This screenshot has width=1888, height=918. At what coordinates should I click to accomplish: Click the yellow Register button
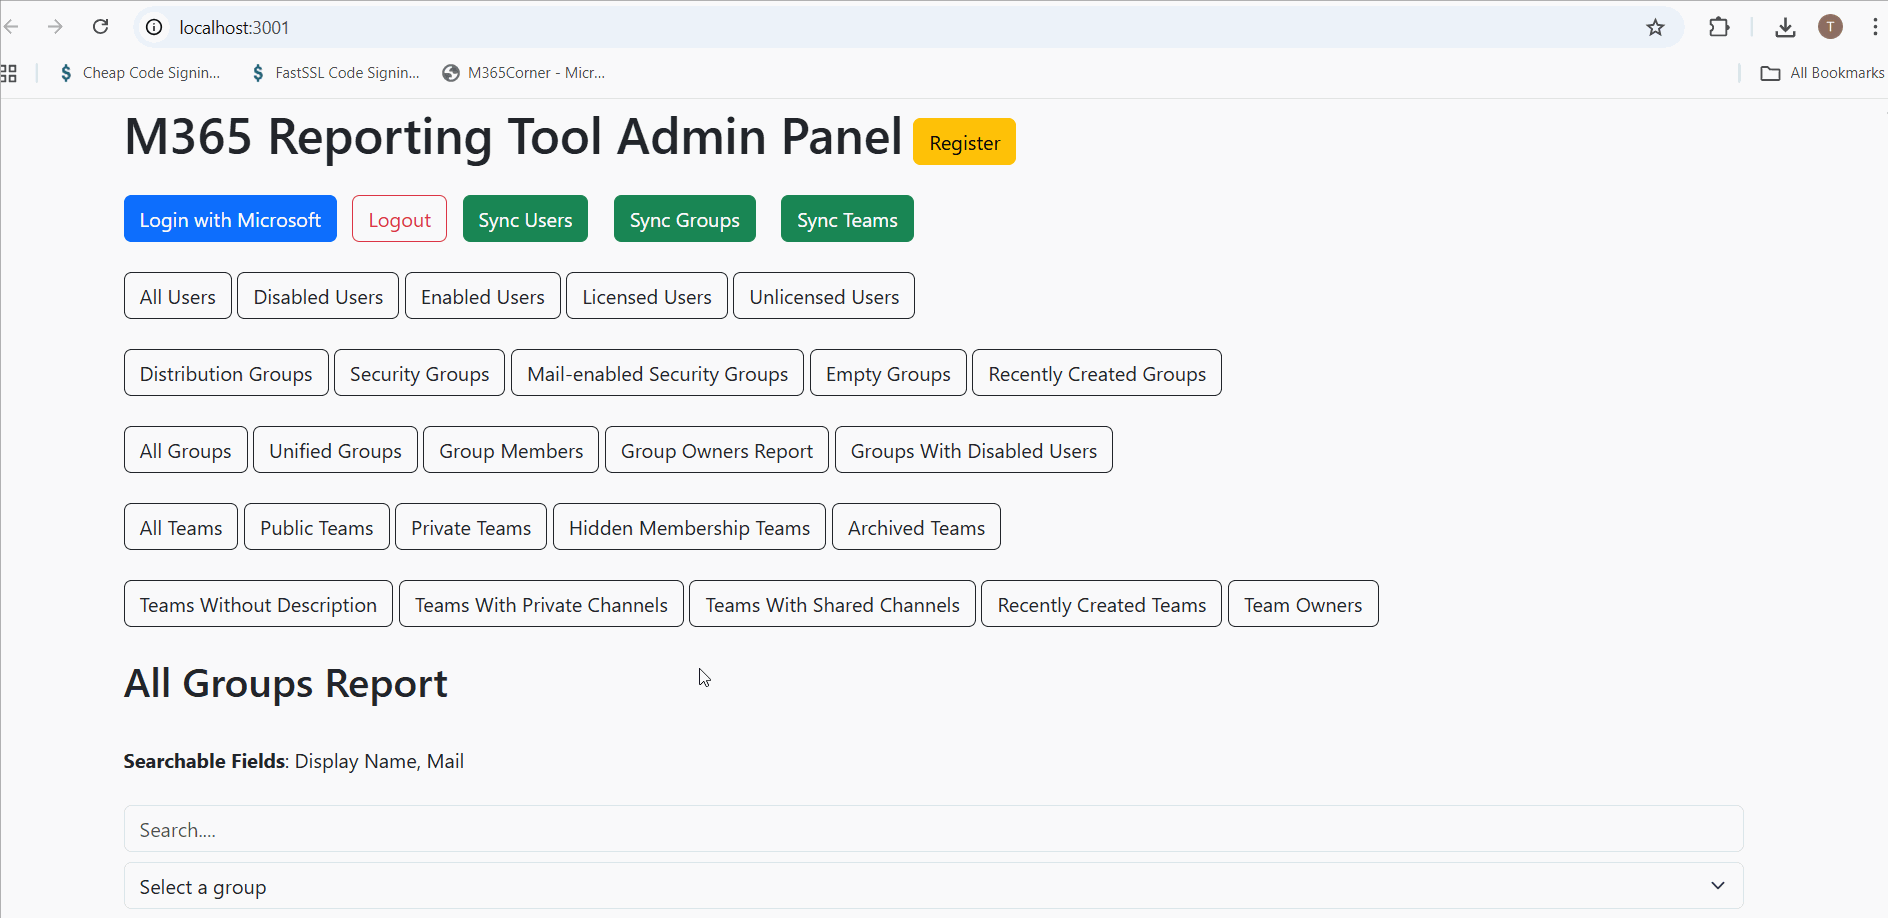[x=964, y=142]
